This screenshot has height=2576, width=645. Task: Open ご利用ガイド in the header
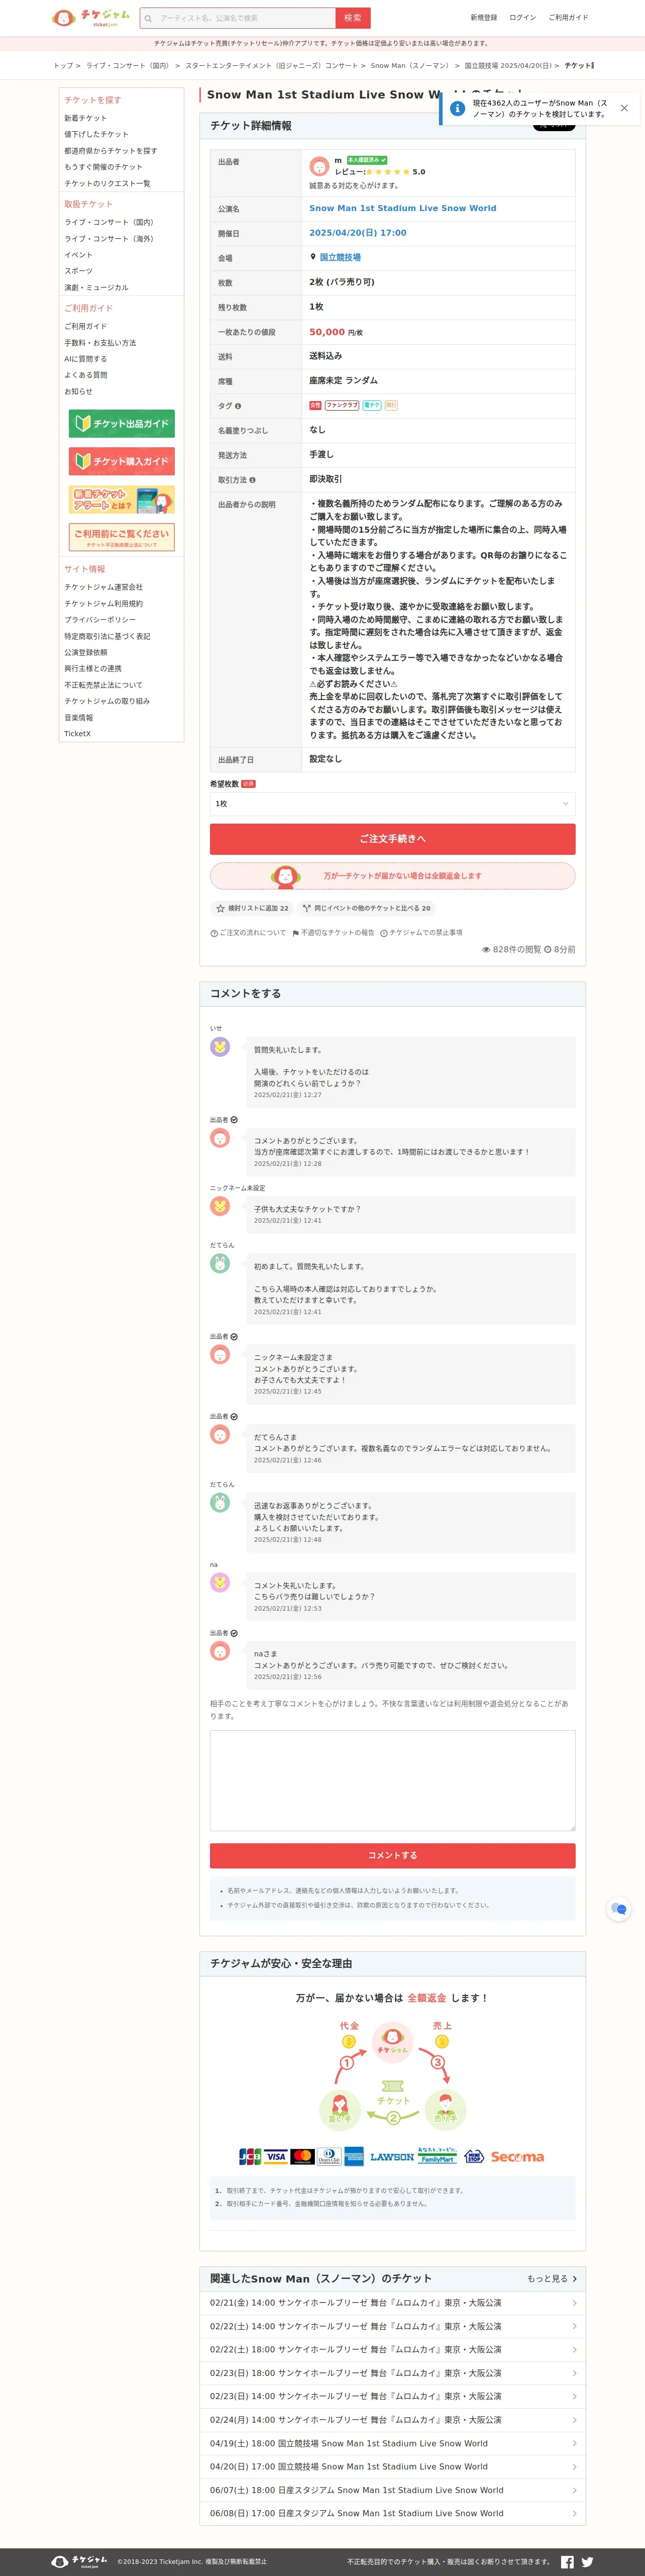click(x=568, y=18)
